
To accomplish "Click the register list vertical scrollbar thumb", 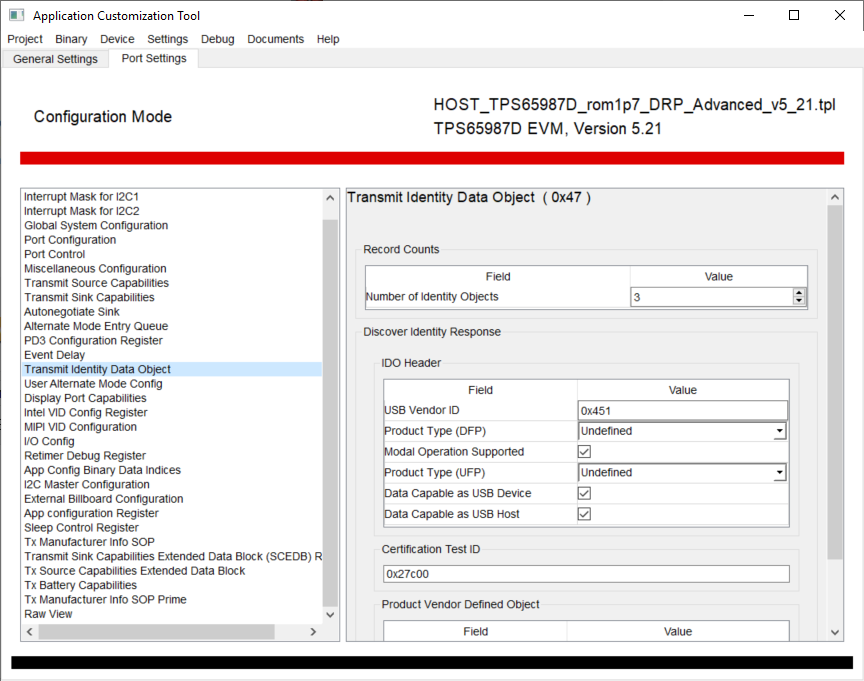I will (330, 412).
